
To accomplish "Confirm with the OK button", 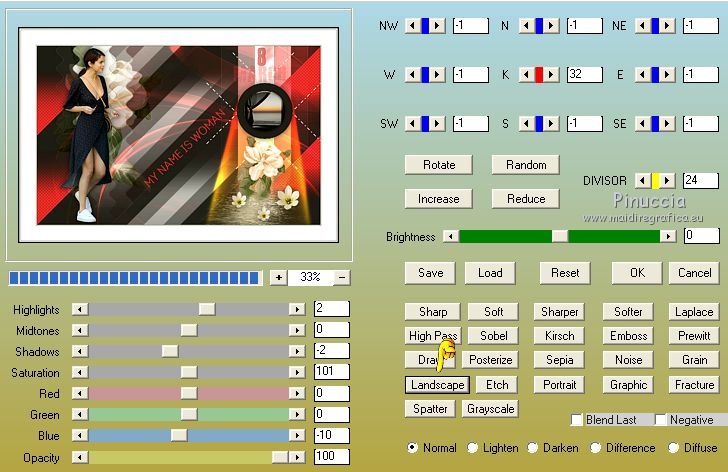I will (637, 273).
